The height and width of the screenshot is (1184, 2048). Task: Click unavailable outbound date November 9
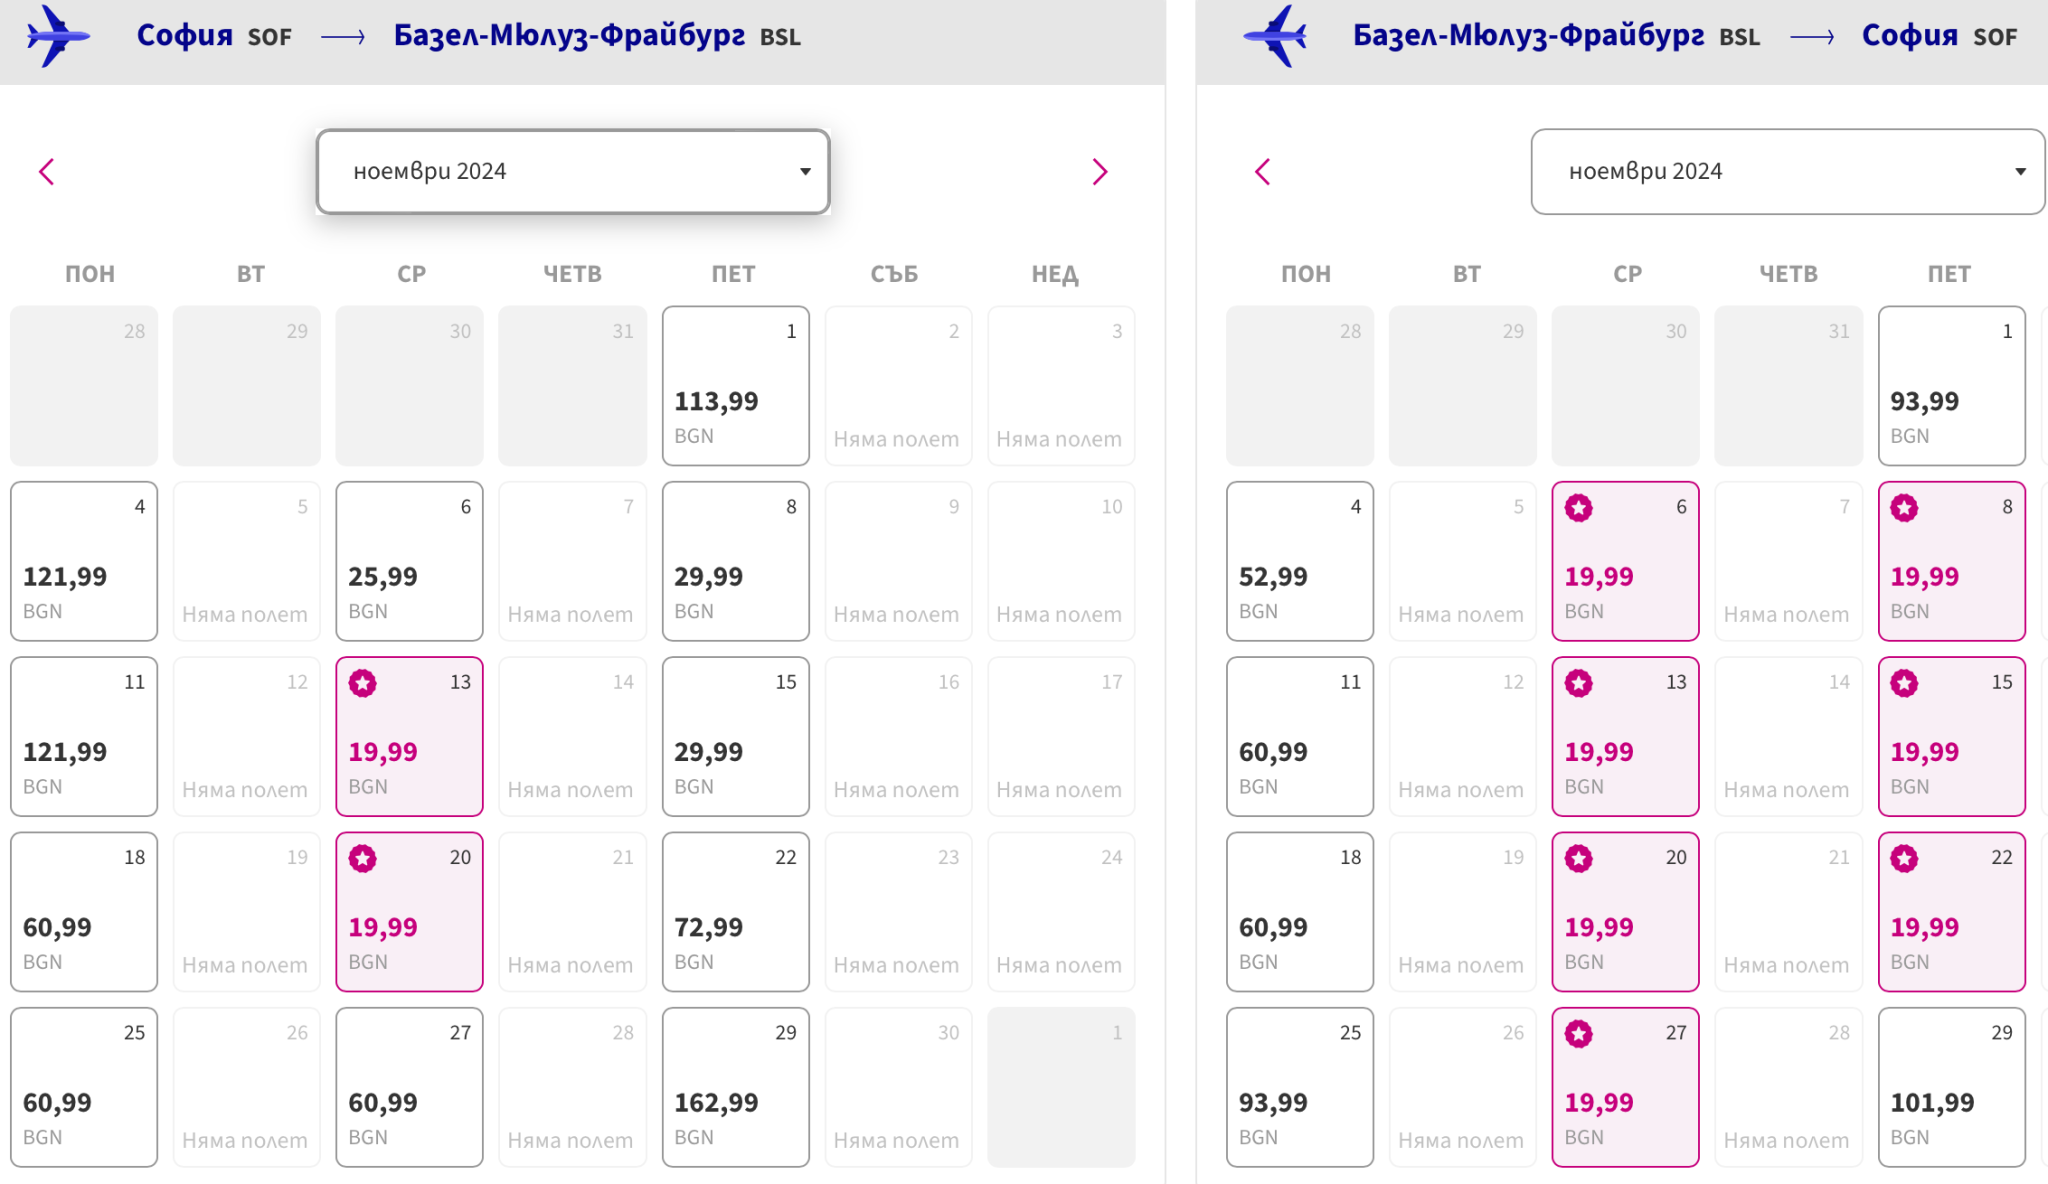click(897, 561)
